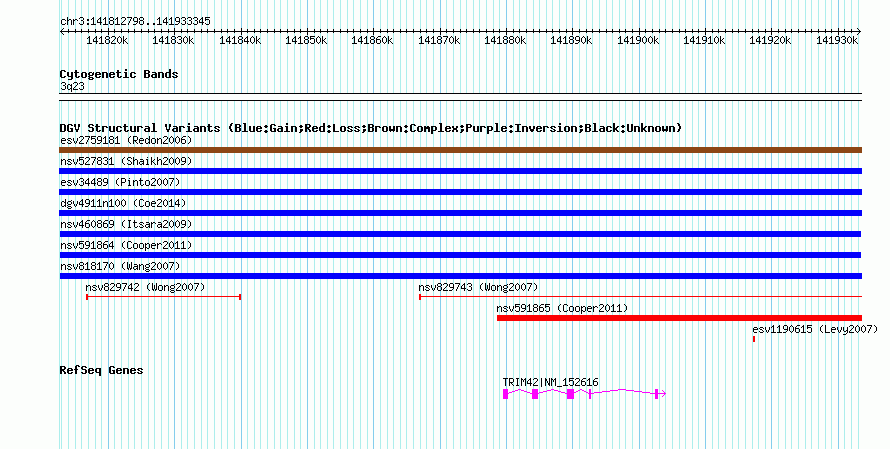
Task: Click the brown complex variant bar esv2759181
Action: 460,150
